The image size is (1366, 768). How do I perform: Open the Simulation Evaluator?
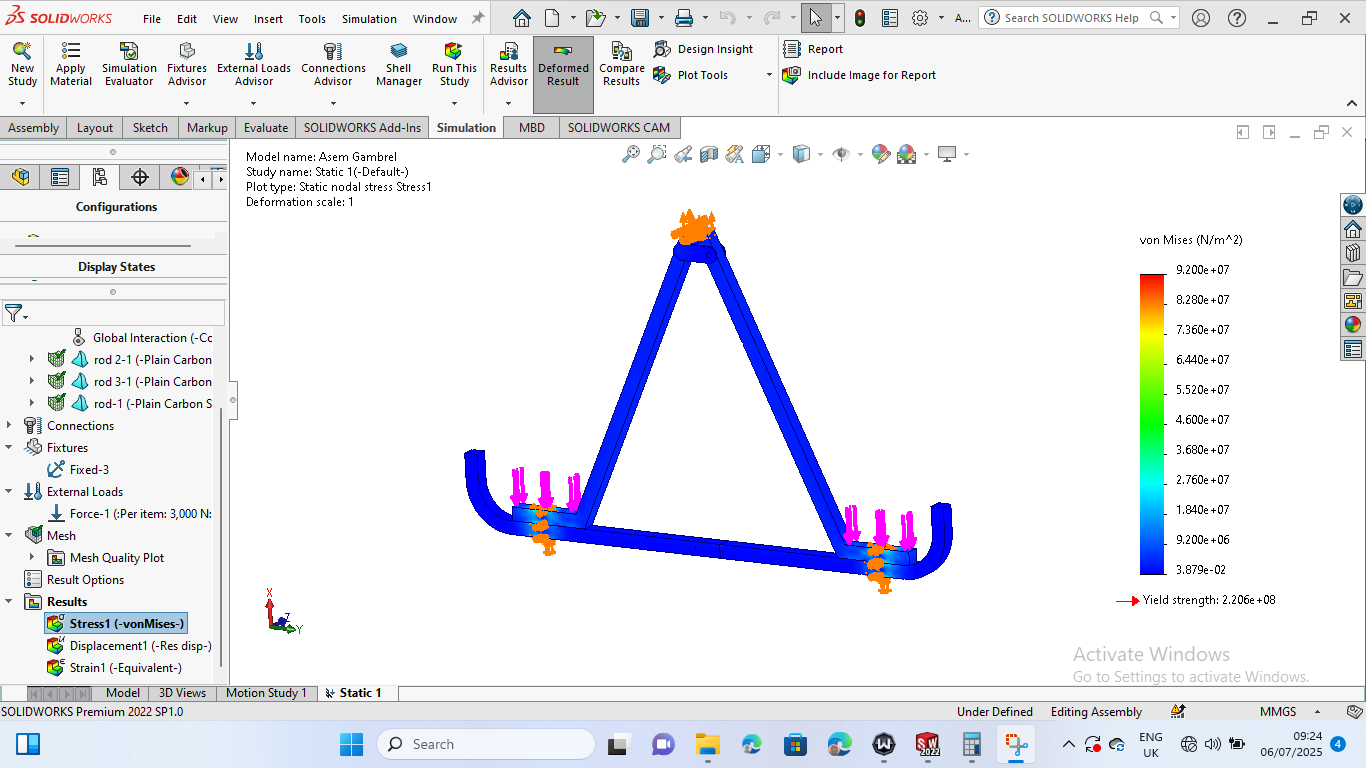coord(129,52)
